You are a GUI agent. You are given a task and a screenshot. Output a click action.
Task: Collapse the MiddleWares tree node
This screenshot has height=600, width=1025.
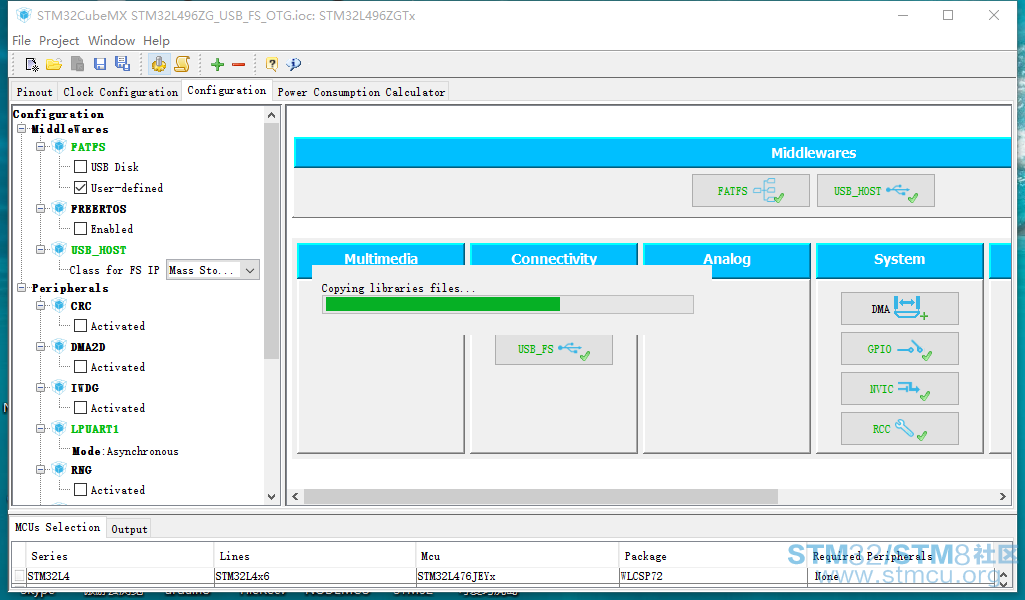point(22,129)
